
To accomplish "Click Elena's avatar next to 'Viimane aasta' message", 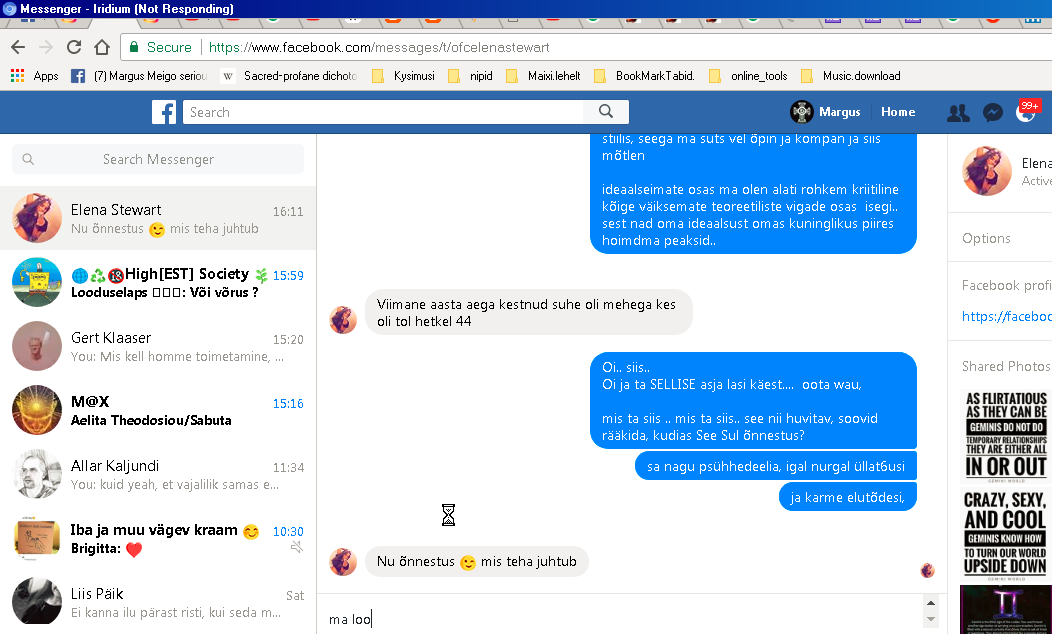I will click(343, 320).
